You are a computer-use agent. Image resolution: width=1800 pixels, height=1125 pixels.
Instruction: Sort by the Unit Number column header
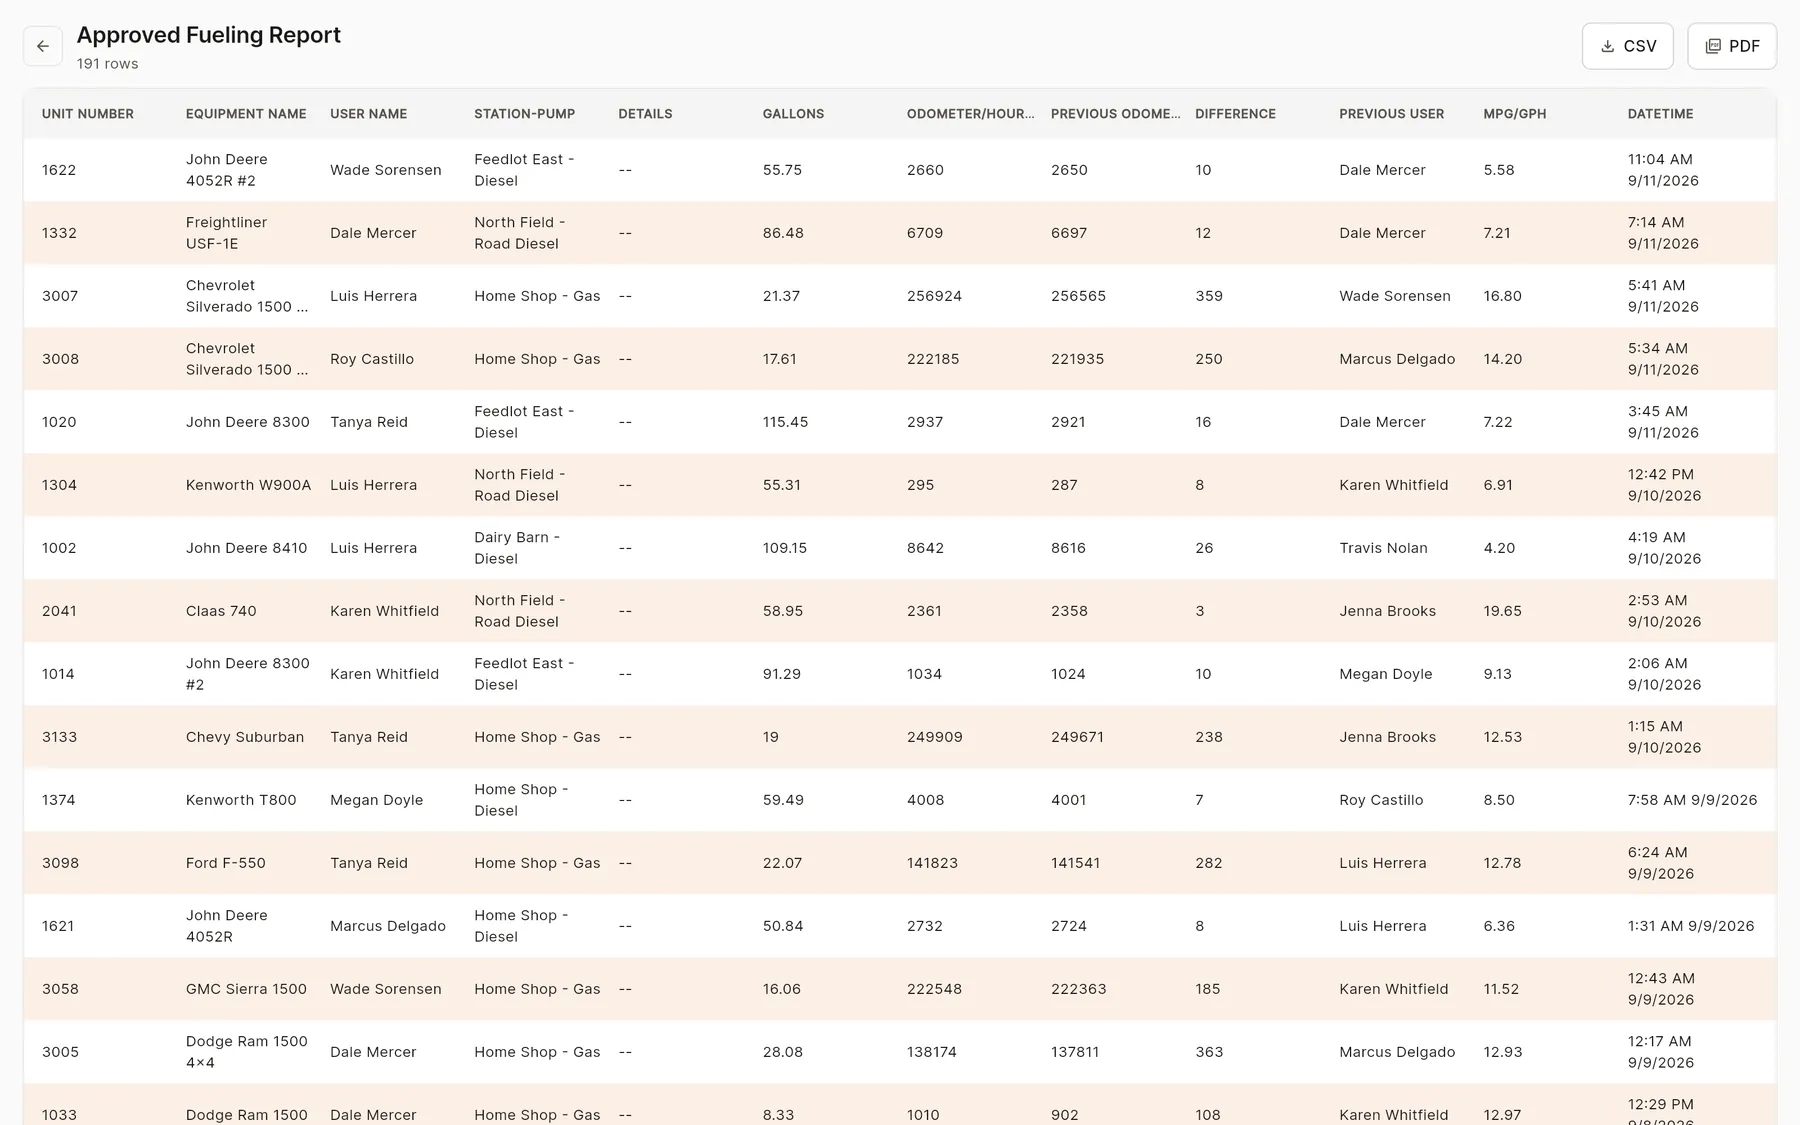pos(88,114)
